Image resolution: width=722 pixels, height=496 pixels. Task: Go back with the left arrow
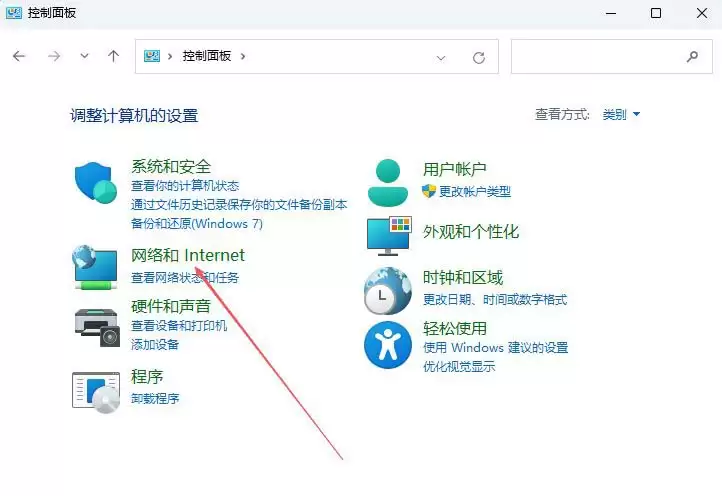19,56
